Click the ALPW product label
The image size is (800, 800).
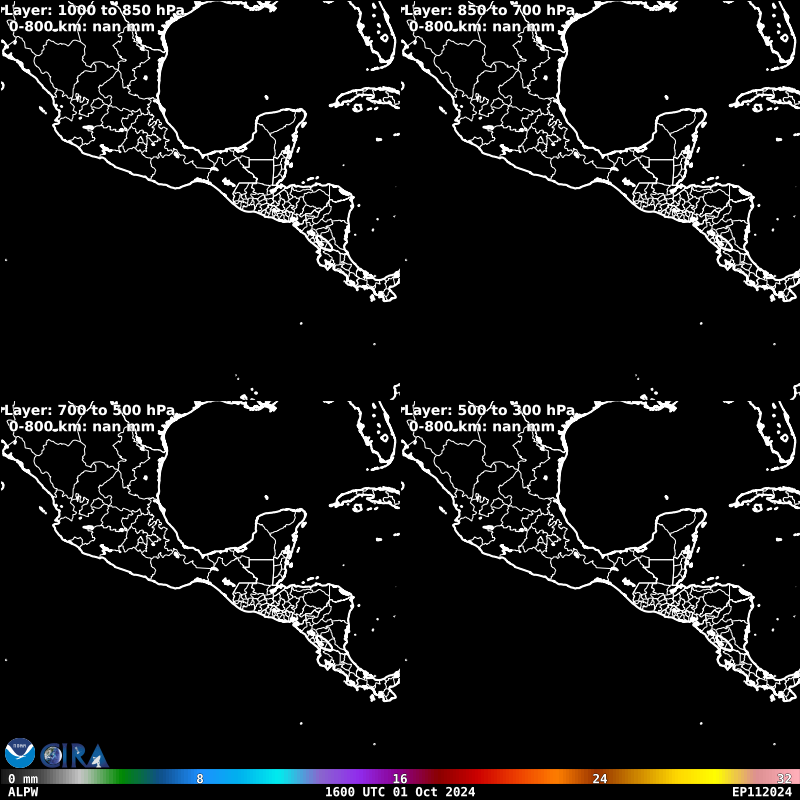(x=23, y=792)
